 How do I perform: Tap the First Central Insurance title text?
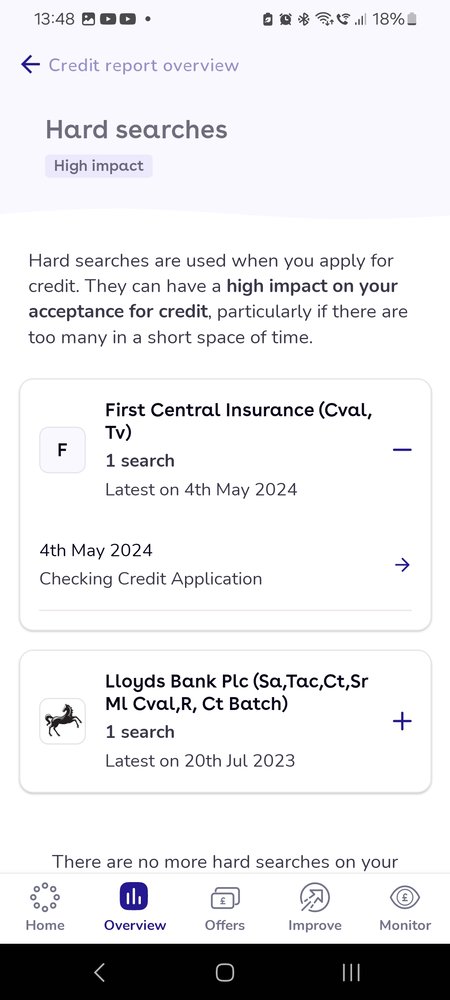239,420
